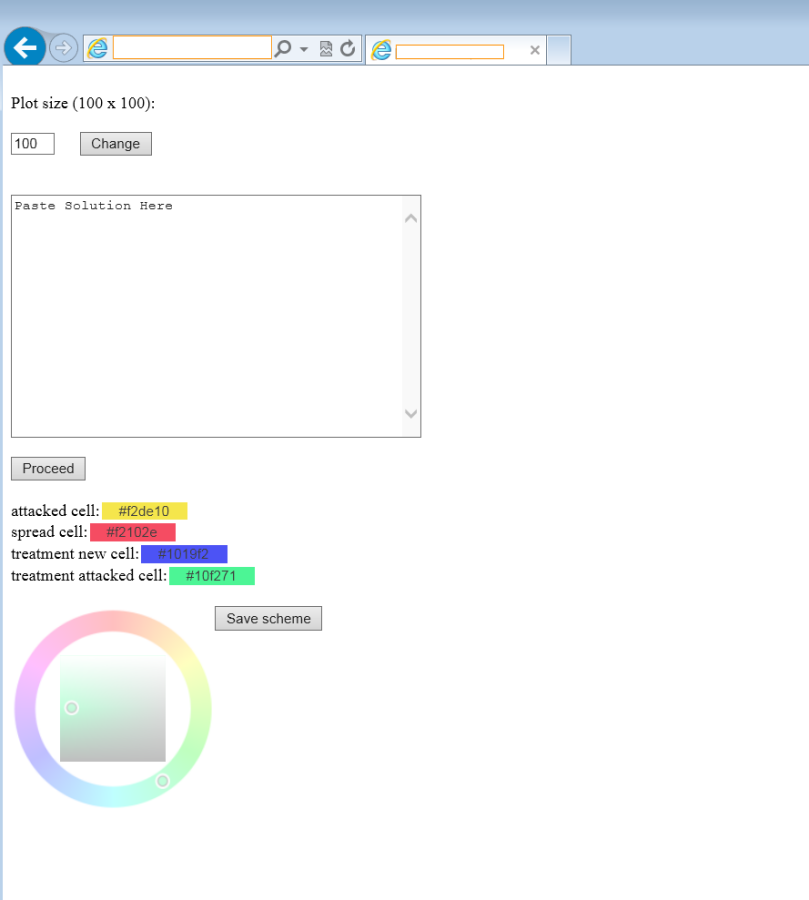Click the Change button
Image resolution: width=809 pixels, height=900 pixels.
coord(115,143)
